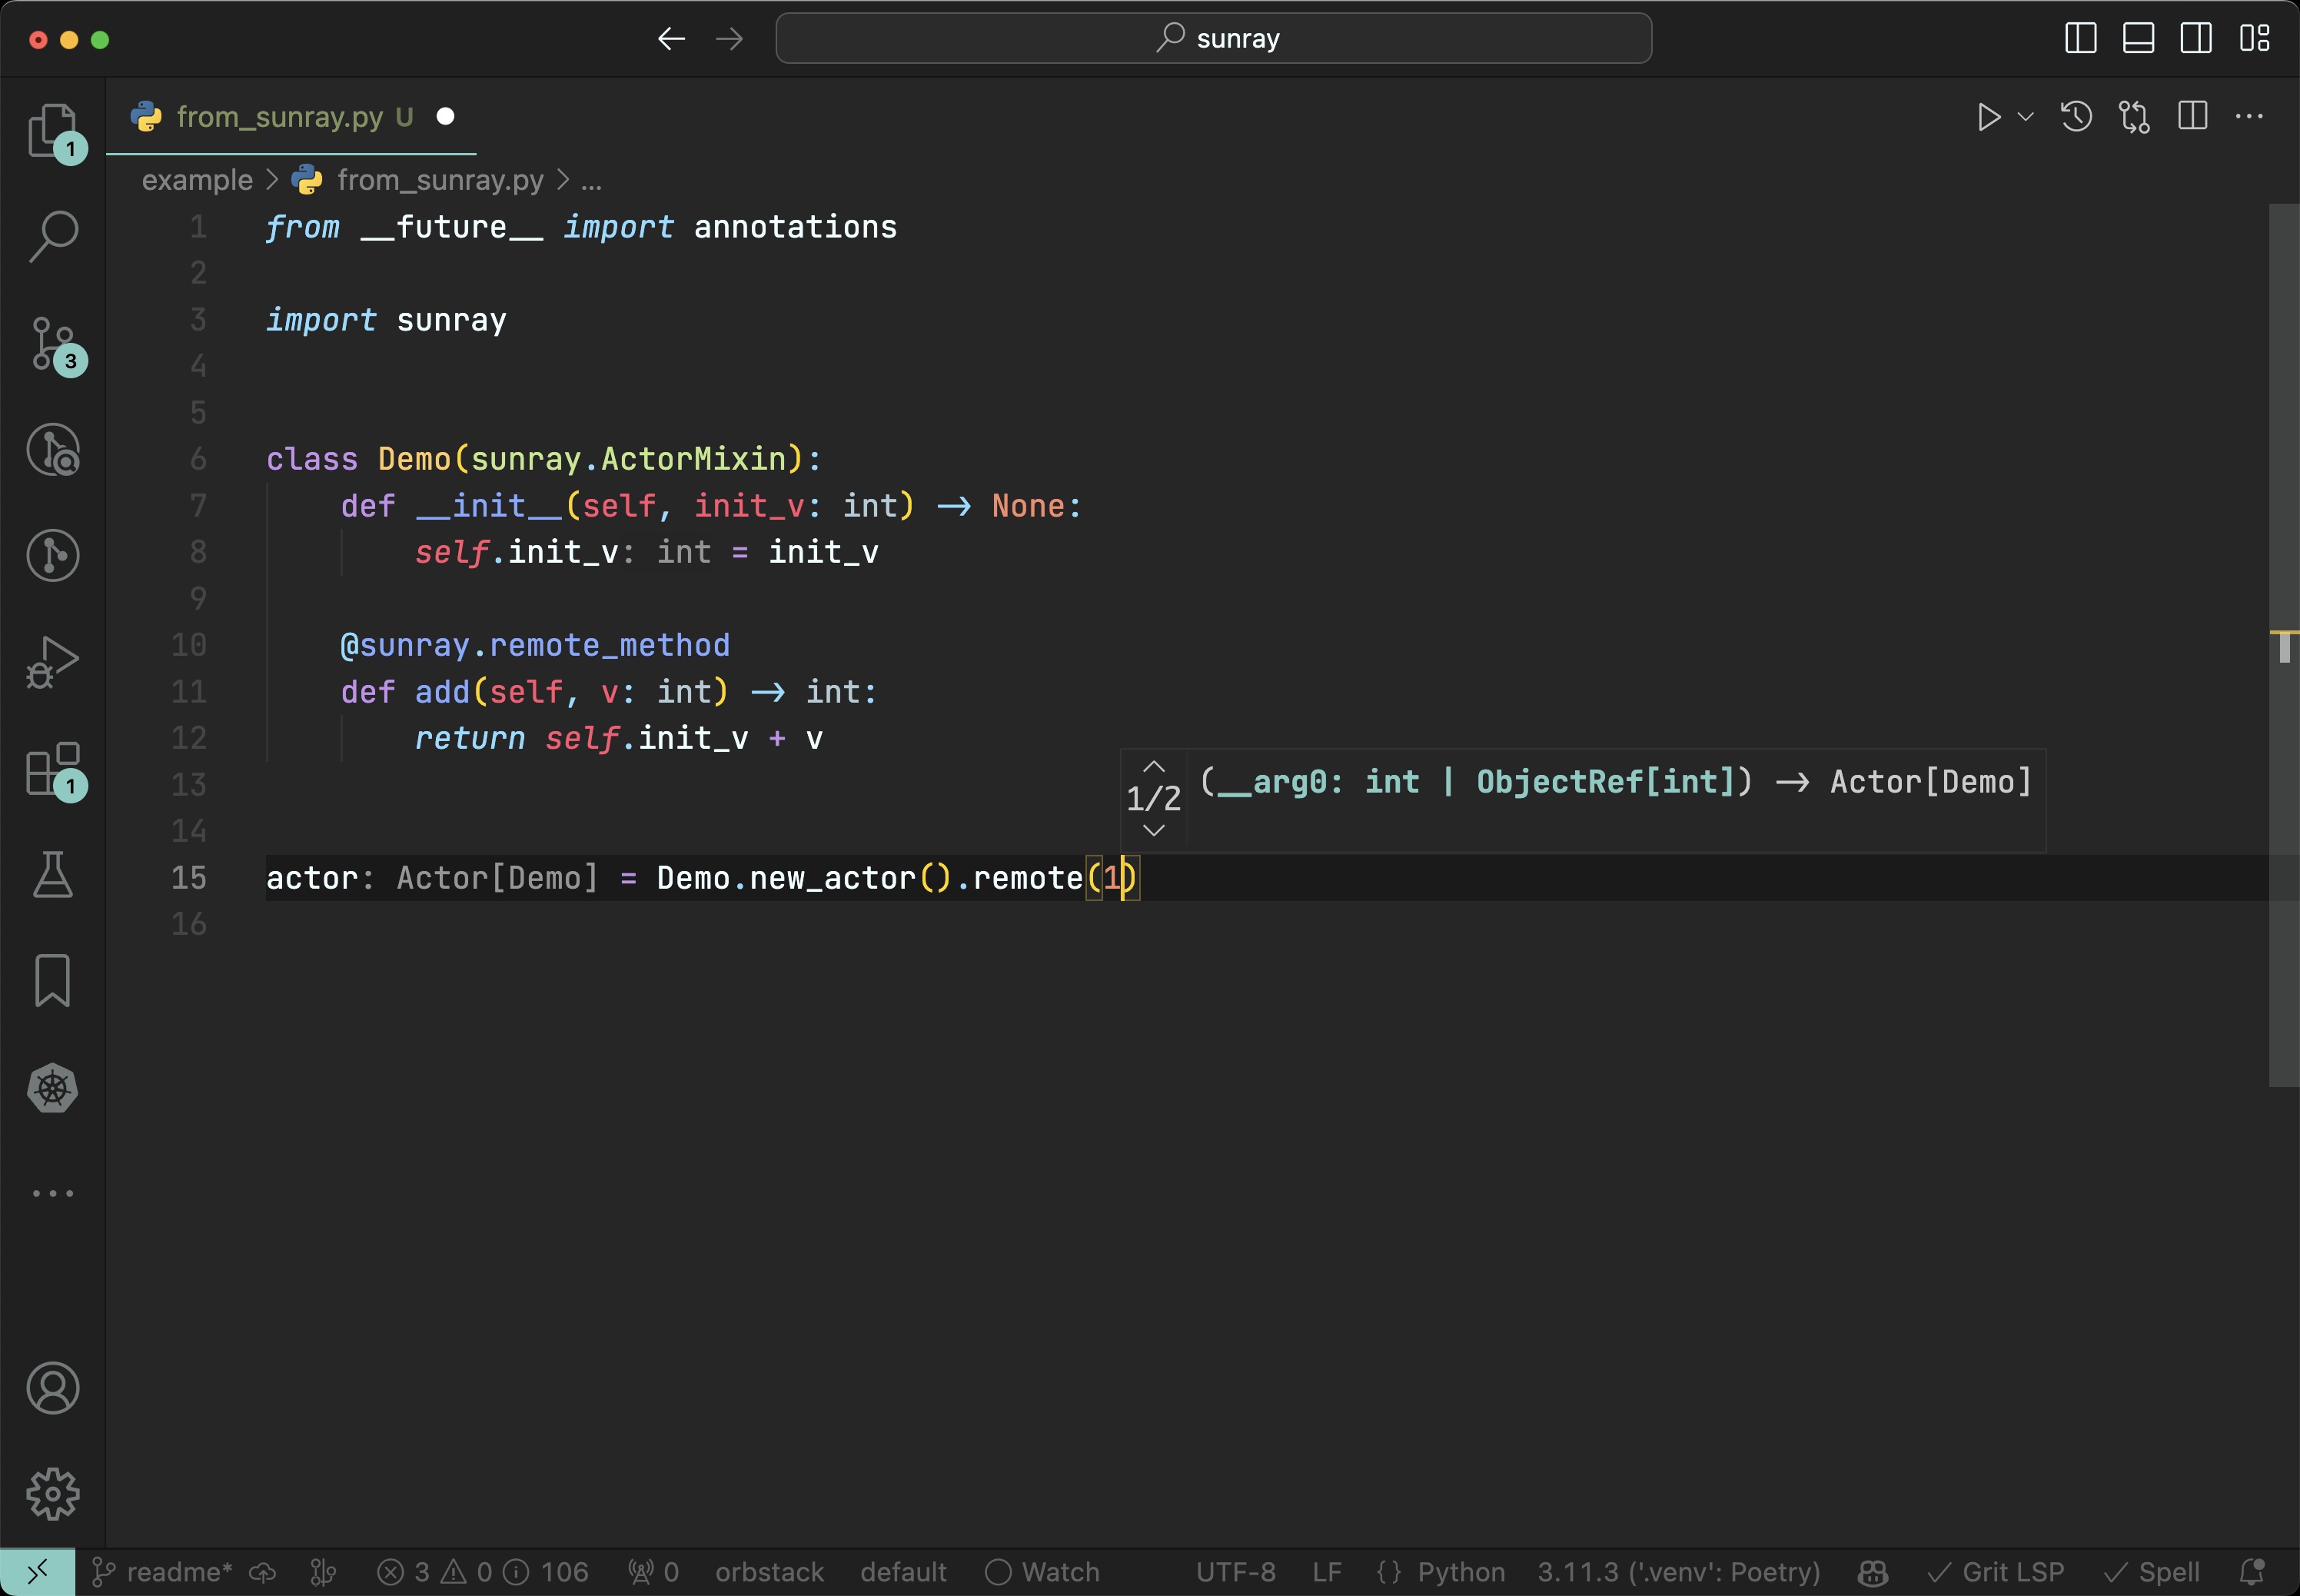Open the Bookmarks view in the activity bar
The image size is (2300, 1596).
click(x=52, y=980)
